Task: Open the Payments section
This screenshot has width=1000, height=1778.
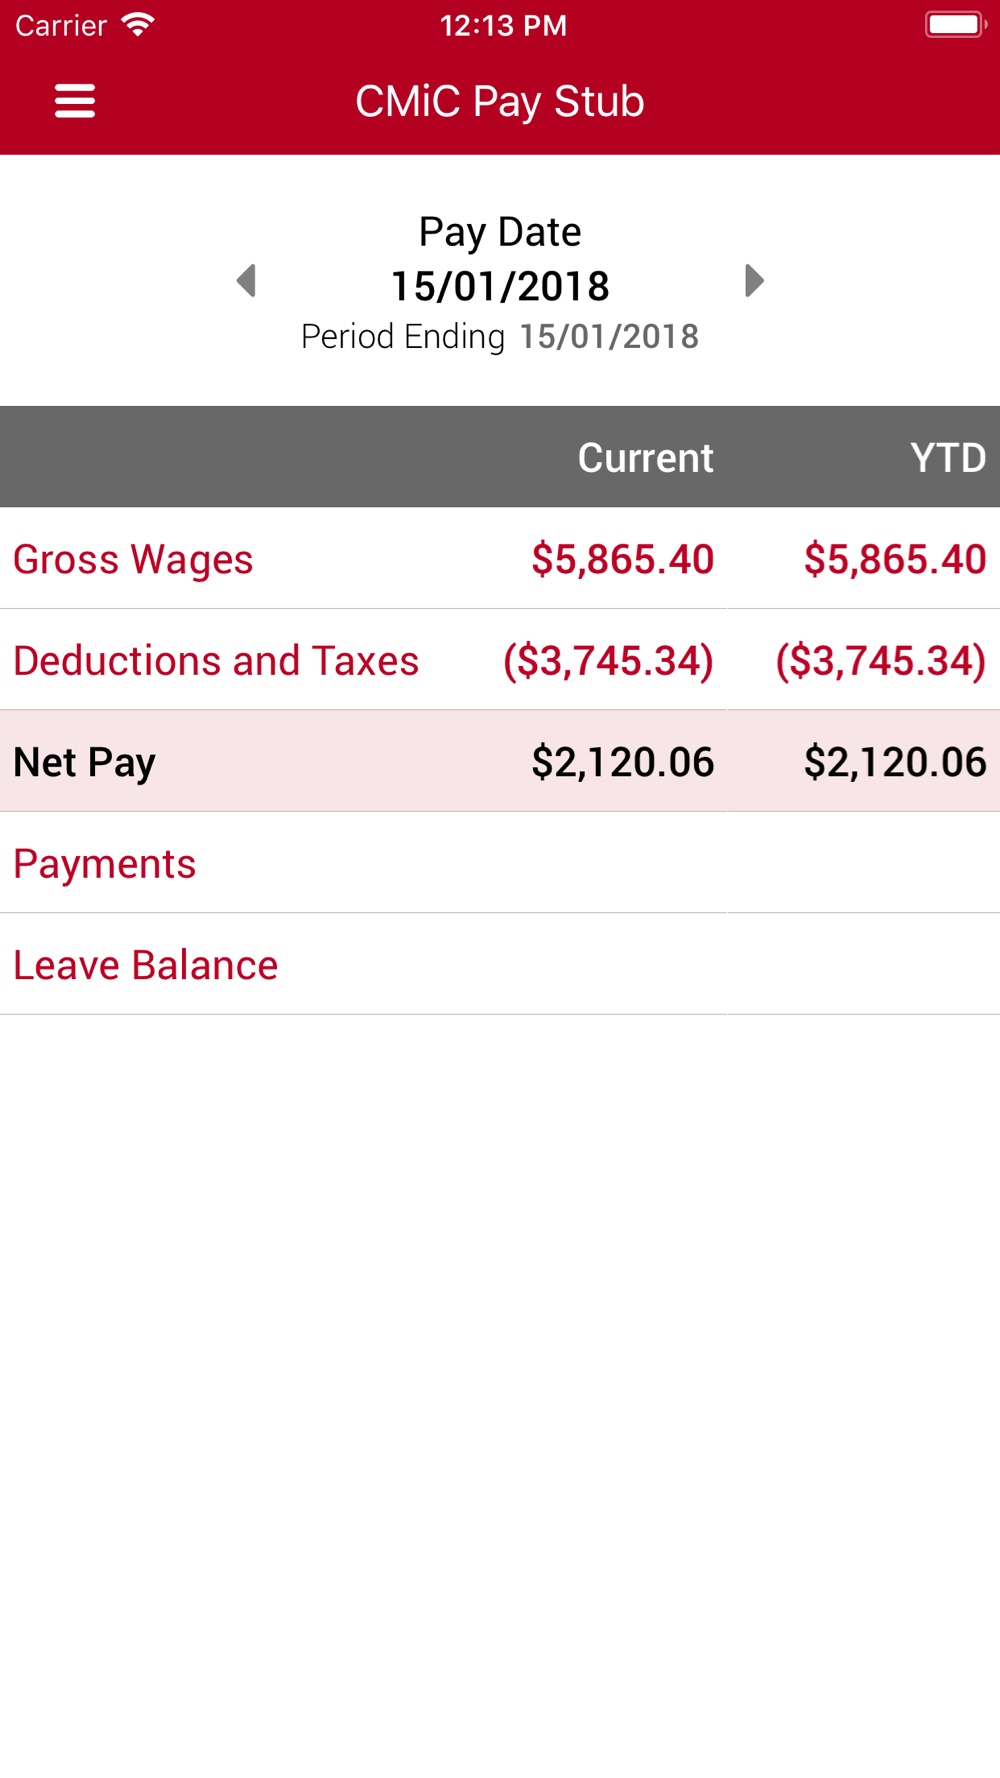Action: [500, 863]
